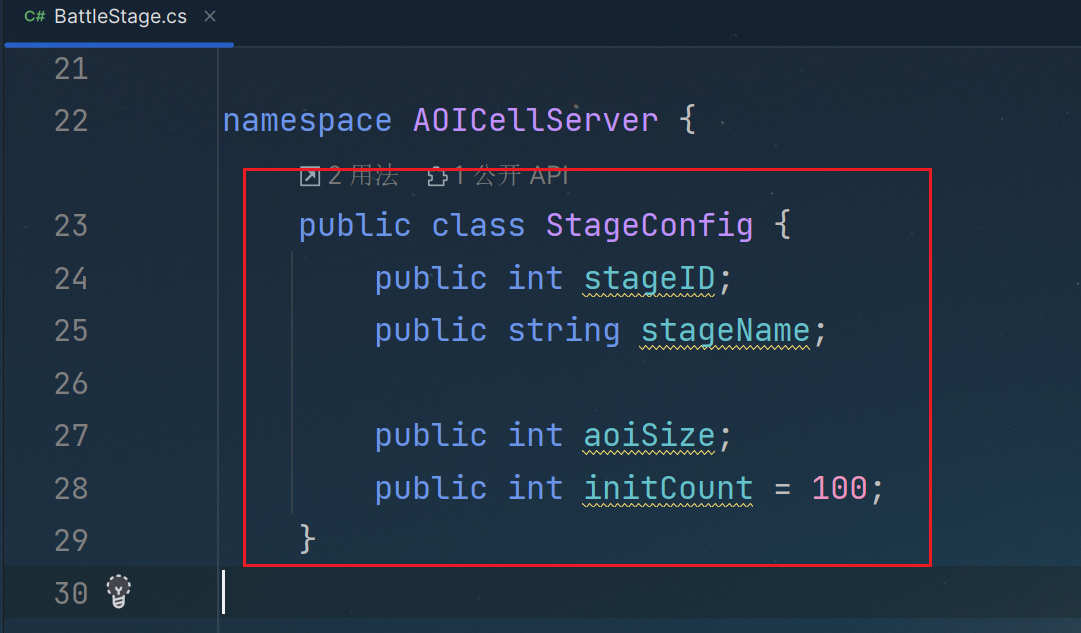Click the initCount field name

668,488
